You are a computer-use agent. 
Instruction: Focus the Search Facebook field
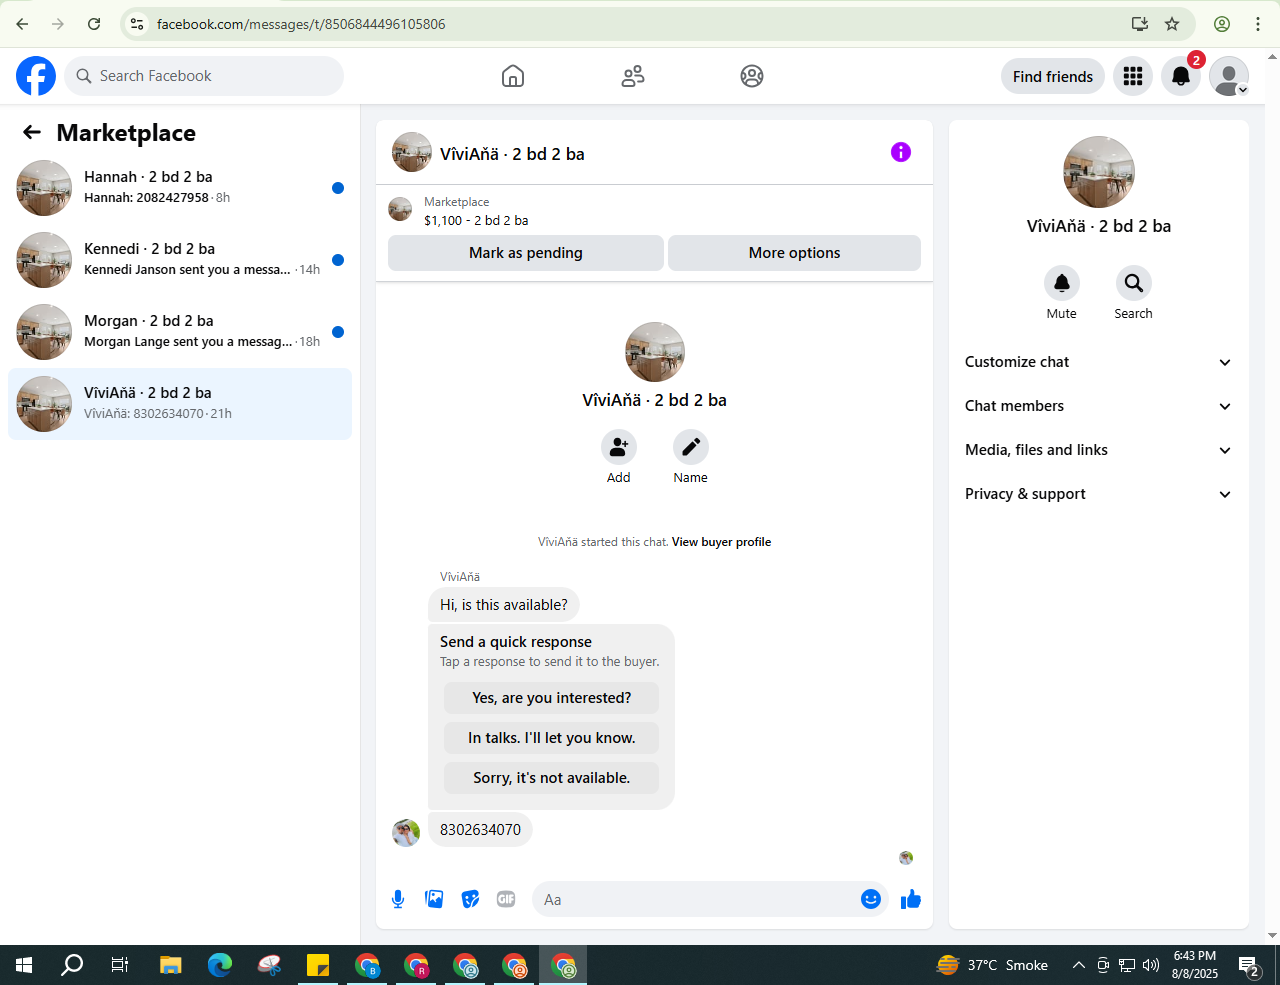[204, 76]
